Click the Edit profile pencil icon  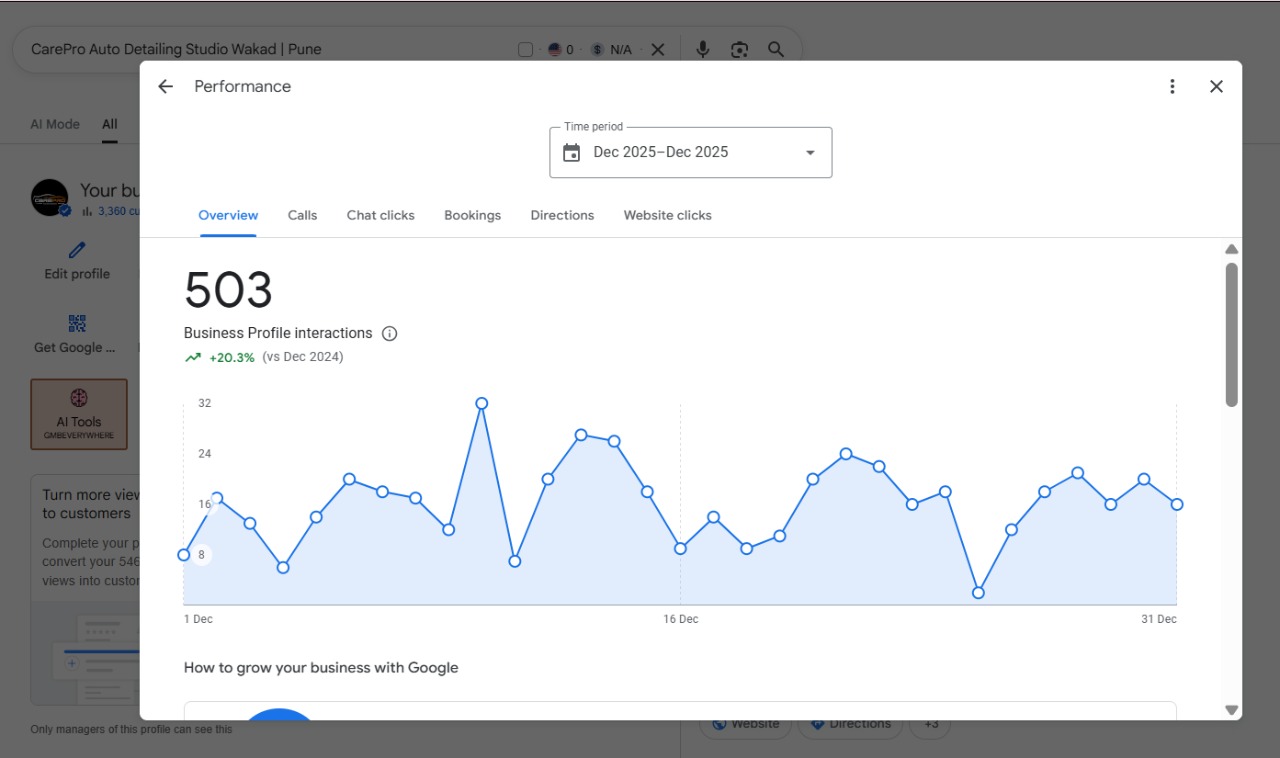pyautogui.click(x=77, y=250)
